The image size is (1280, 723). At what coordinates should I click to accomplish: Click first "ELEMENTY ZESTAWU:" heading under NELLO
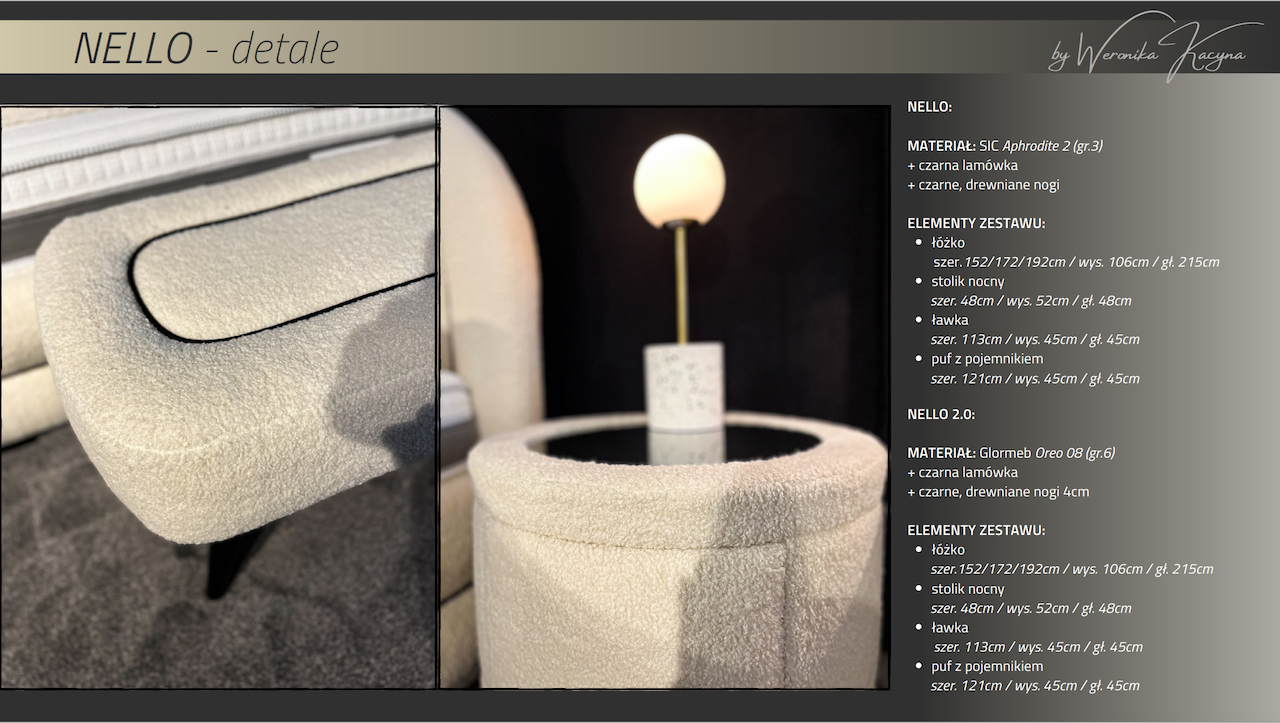tap(975, 223)
